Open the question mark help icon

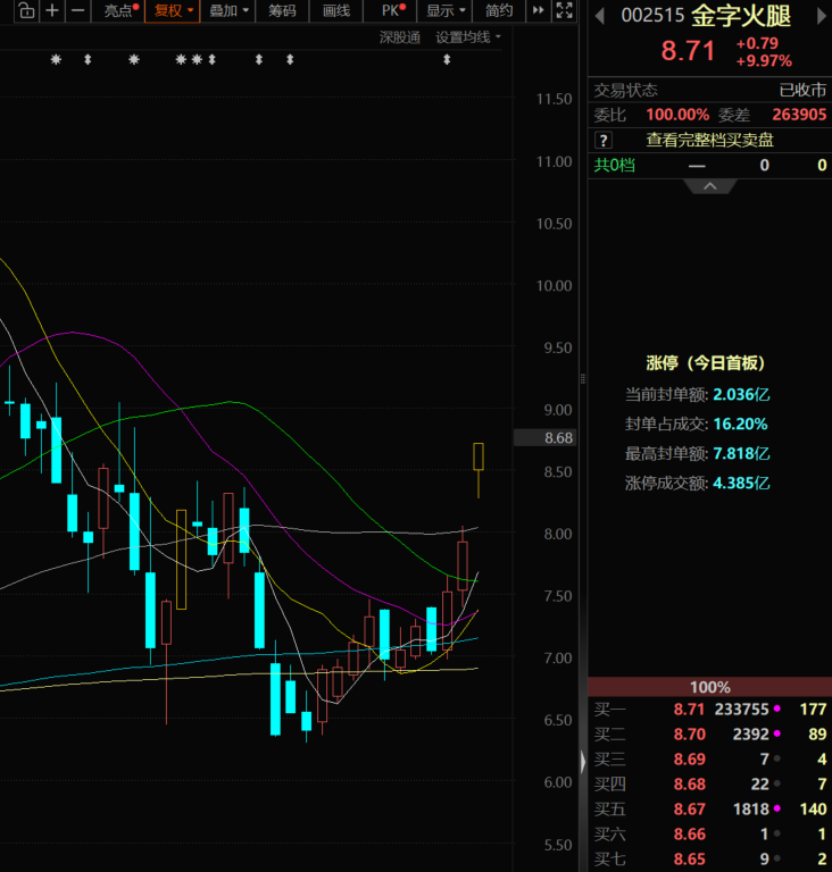point(603,140)
